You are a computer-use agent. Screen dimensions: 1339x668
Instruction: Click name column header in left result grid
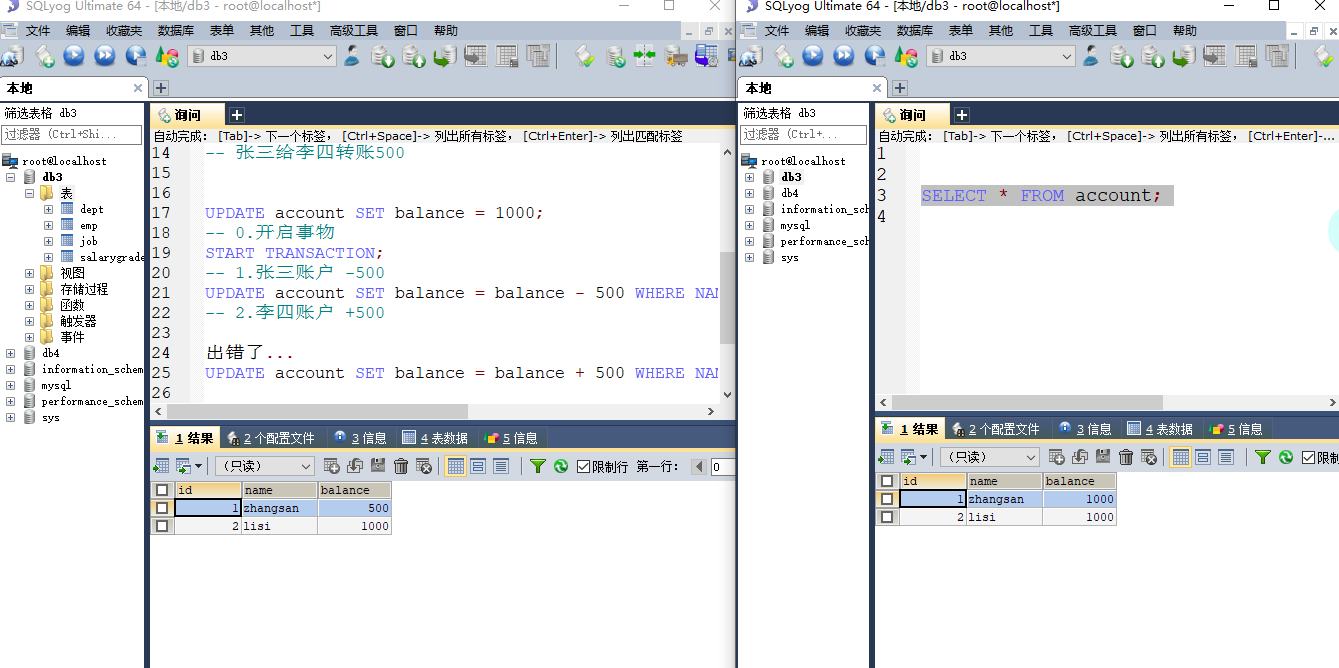[x=279, y=490]
